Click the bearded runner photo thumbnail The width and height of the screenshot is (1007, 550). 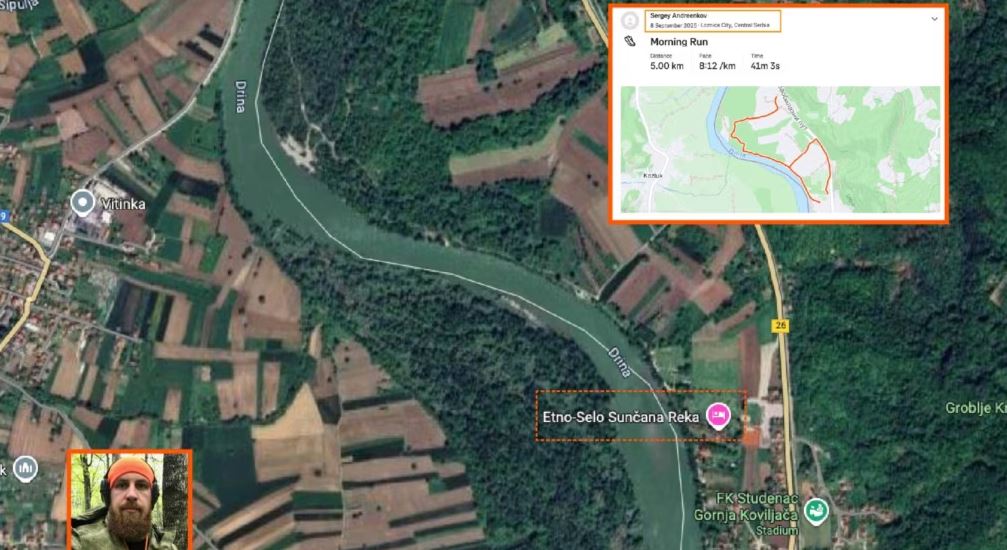click(x=128, y=500)
